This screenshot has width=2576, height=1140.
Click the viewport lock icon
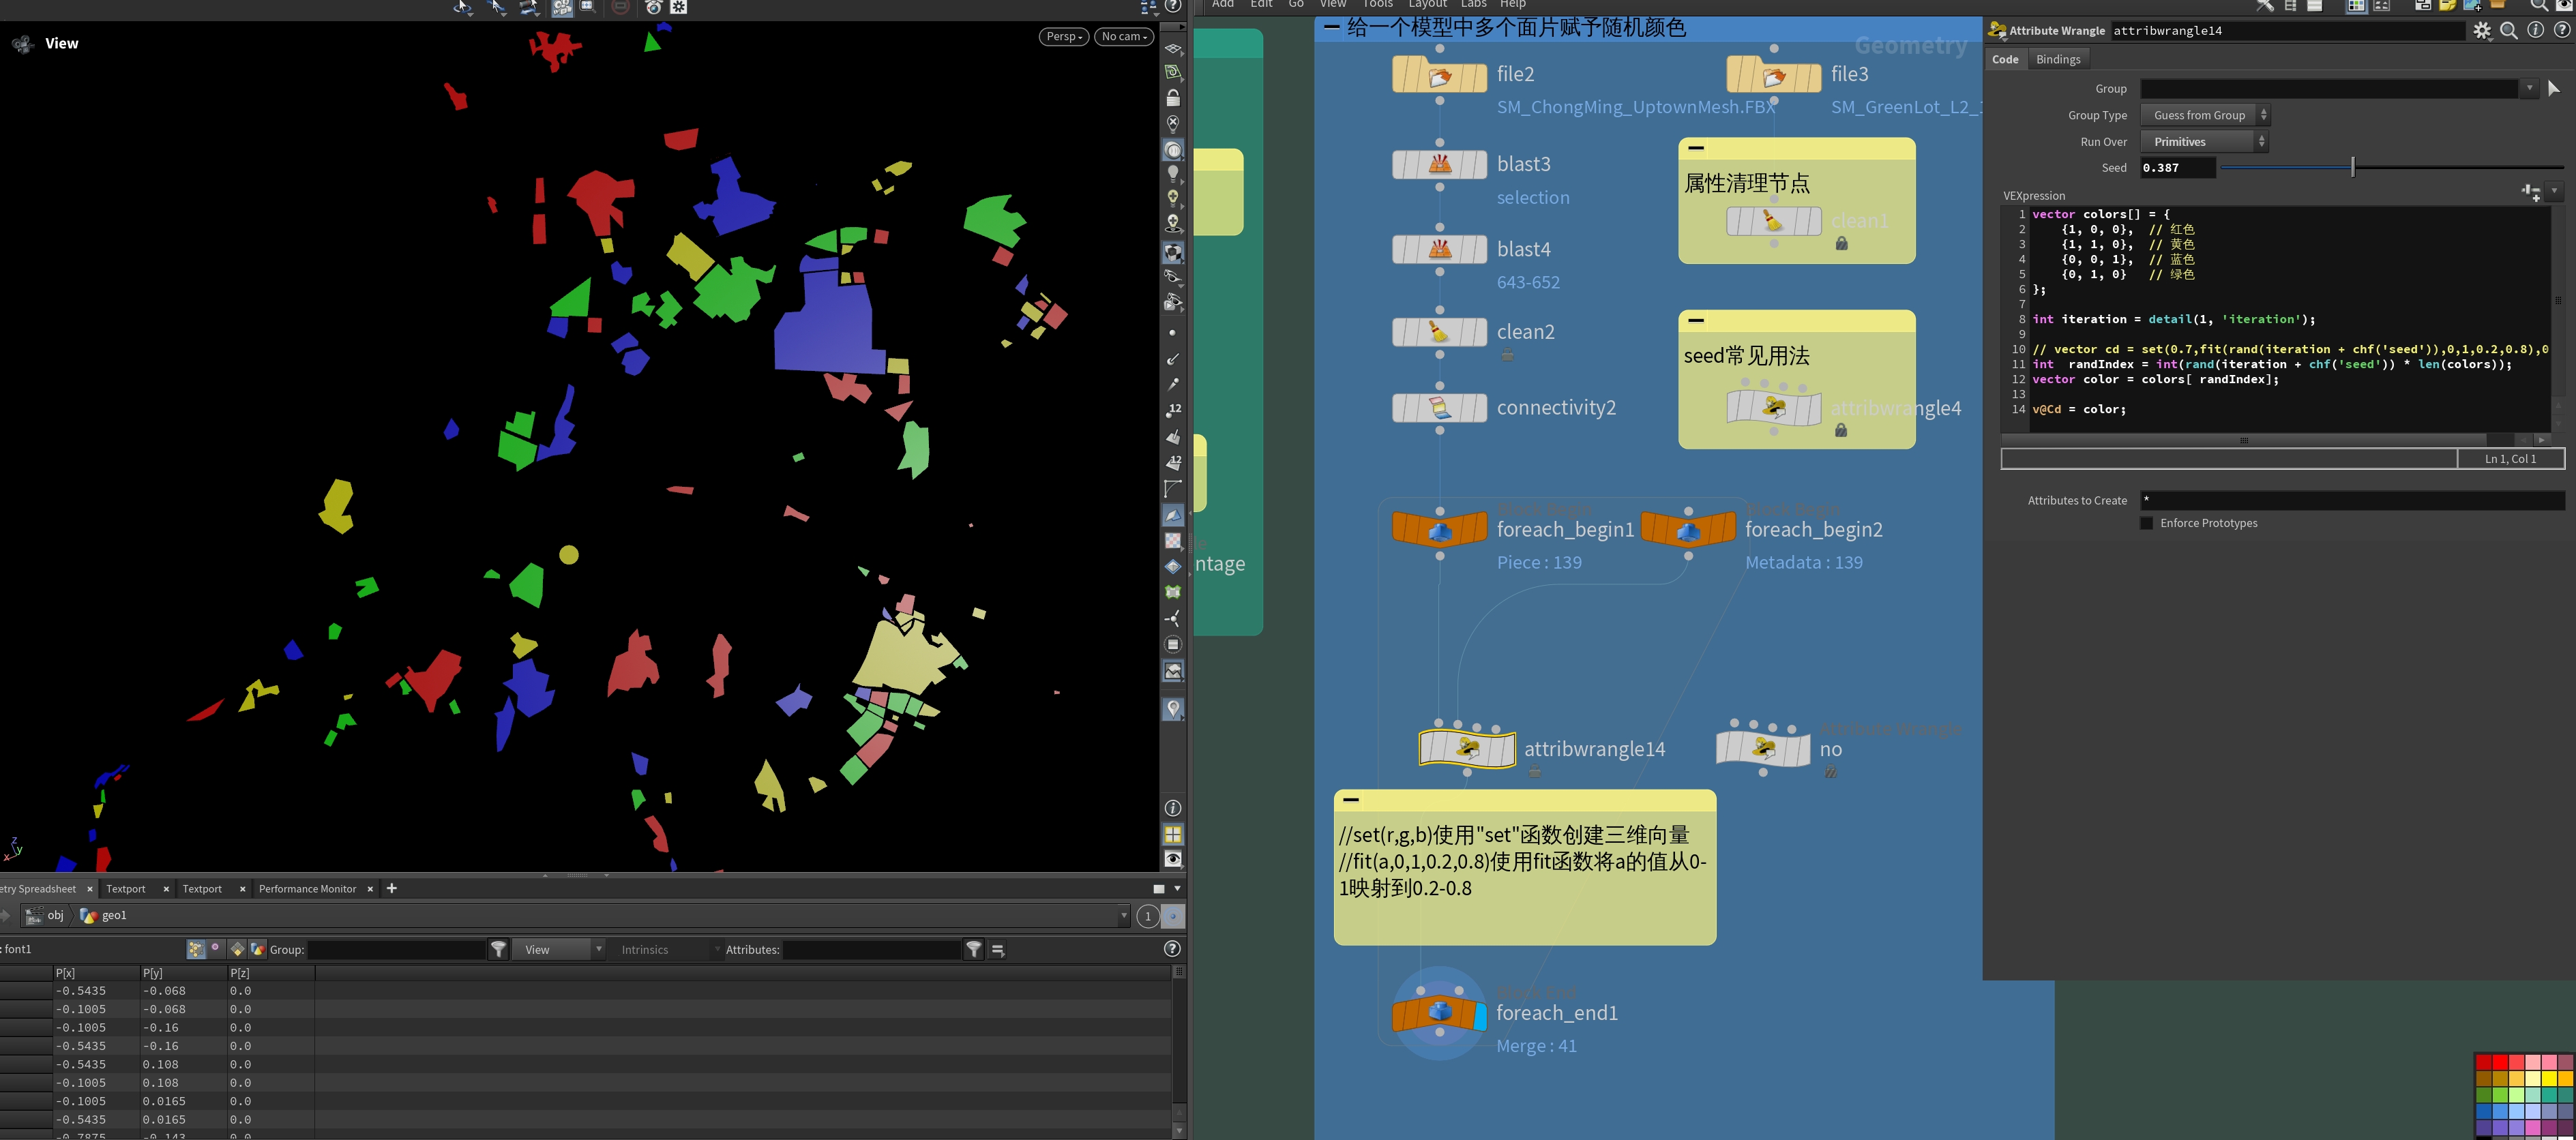tap(1173, 98)
